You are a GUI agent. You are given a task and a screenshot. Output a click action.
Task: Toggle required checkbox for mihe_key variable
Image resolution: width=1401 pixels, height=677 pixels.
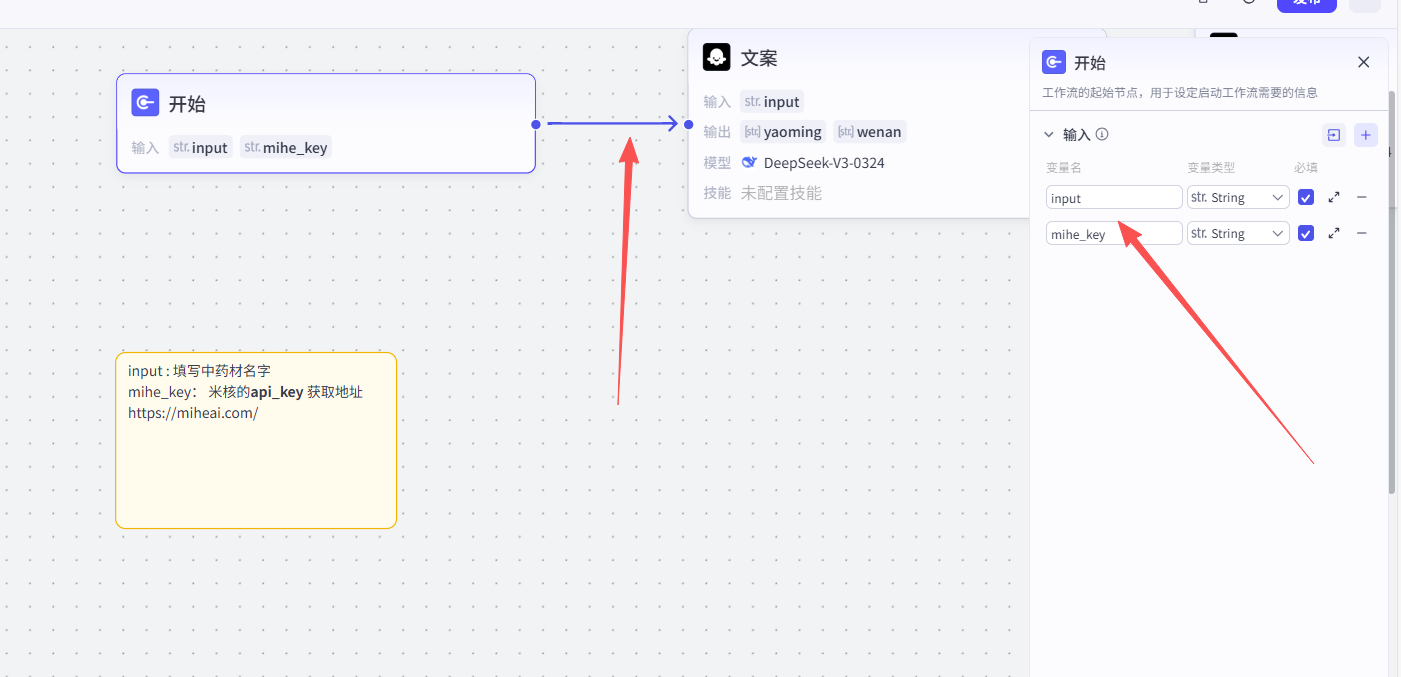(1305, 233)
